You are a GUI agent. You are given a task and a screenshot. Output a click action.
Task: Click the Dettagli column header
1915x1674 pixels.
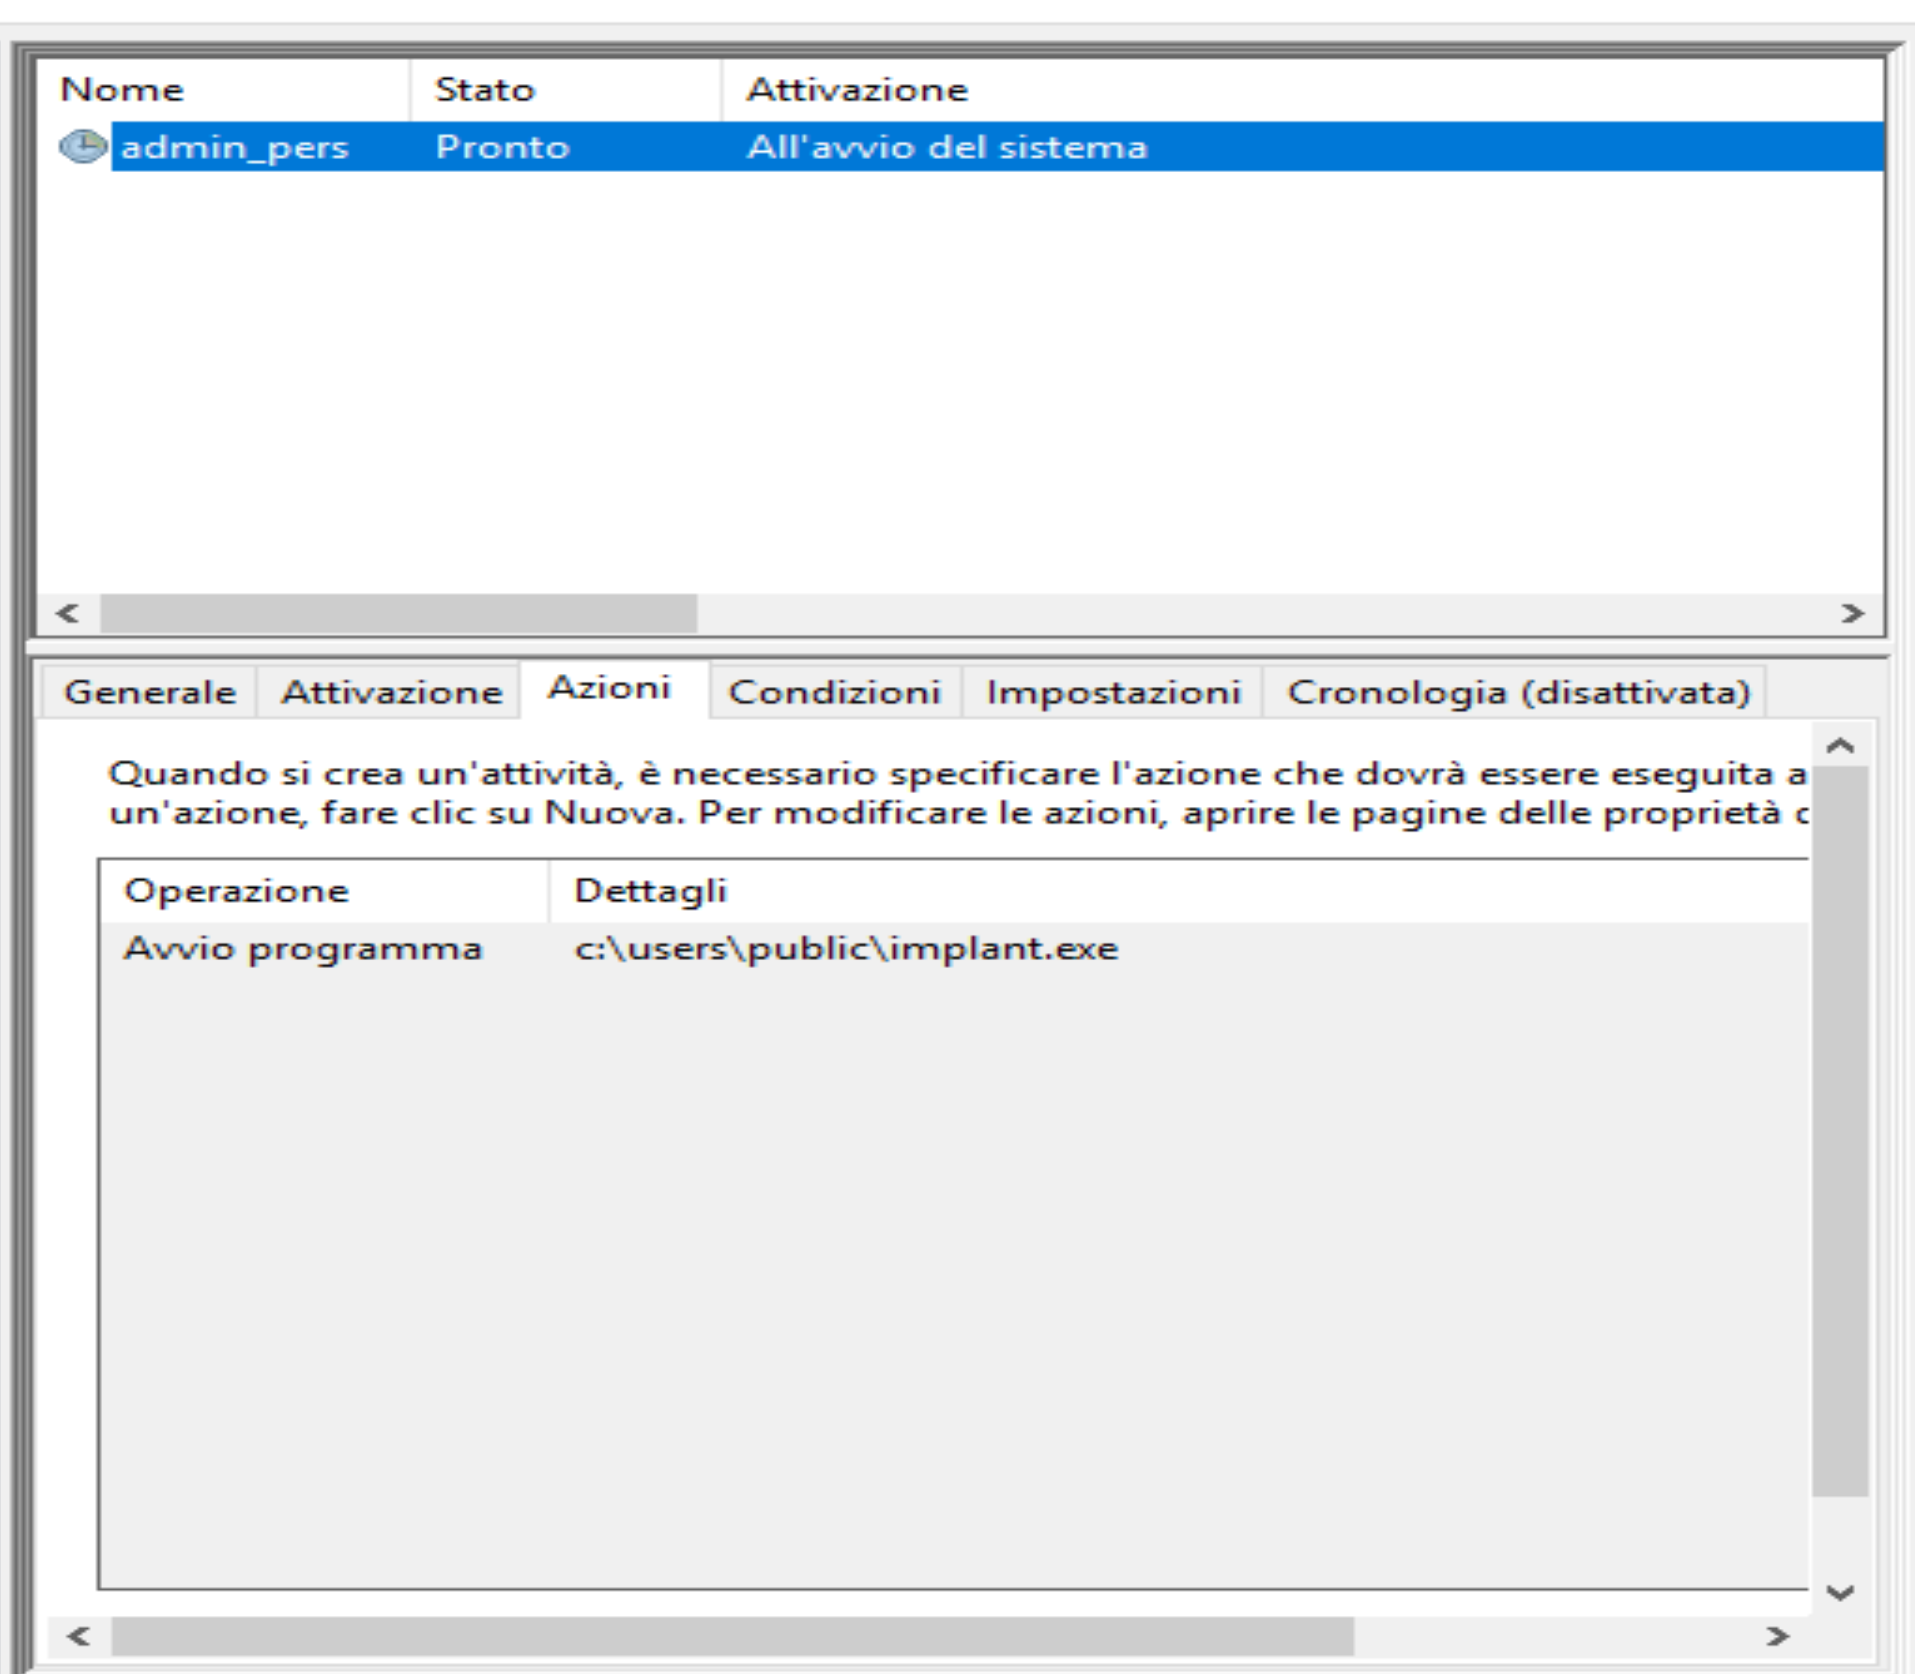(650, 891)
